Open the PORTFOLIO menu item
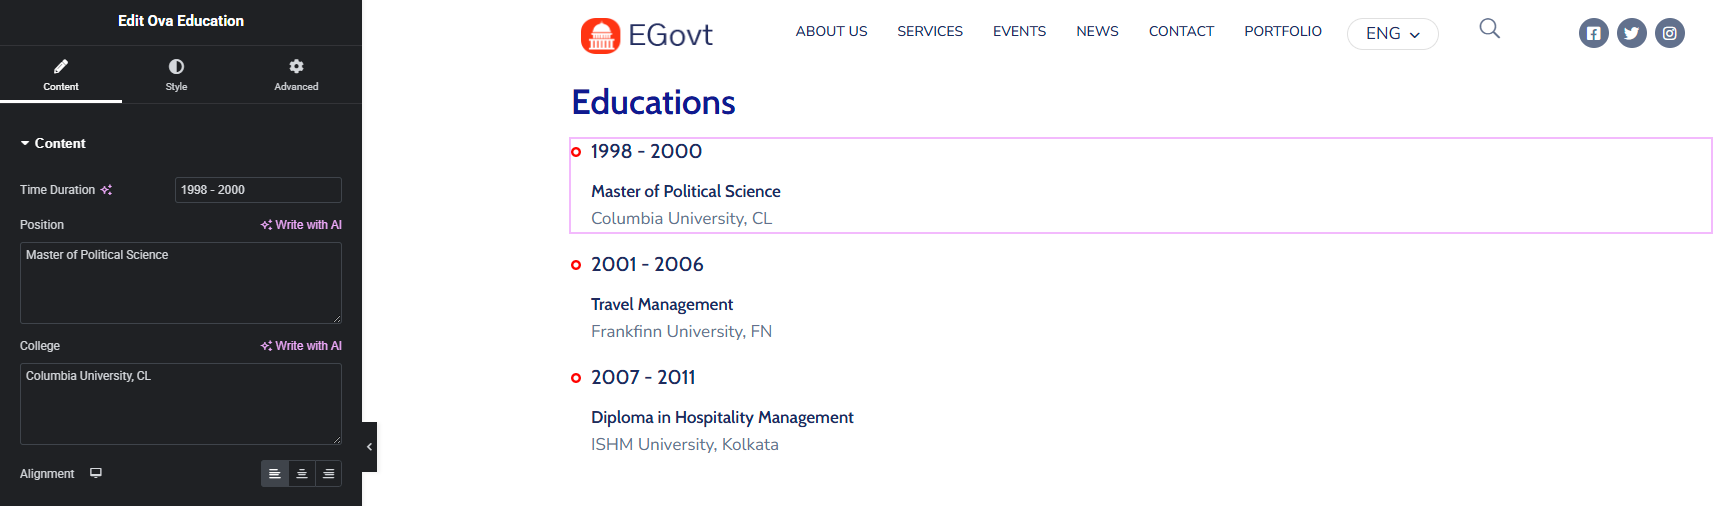 [1283, 31]
